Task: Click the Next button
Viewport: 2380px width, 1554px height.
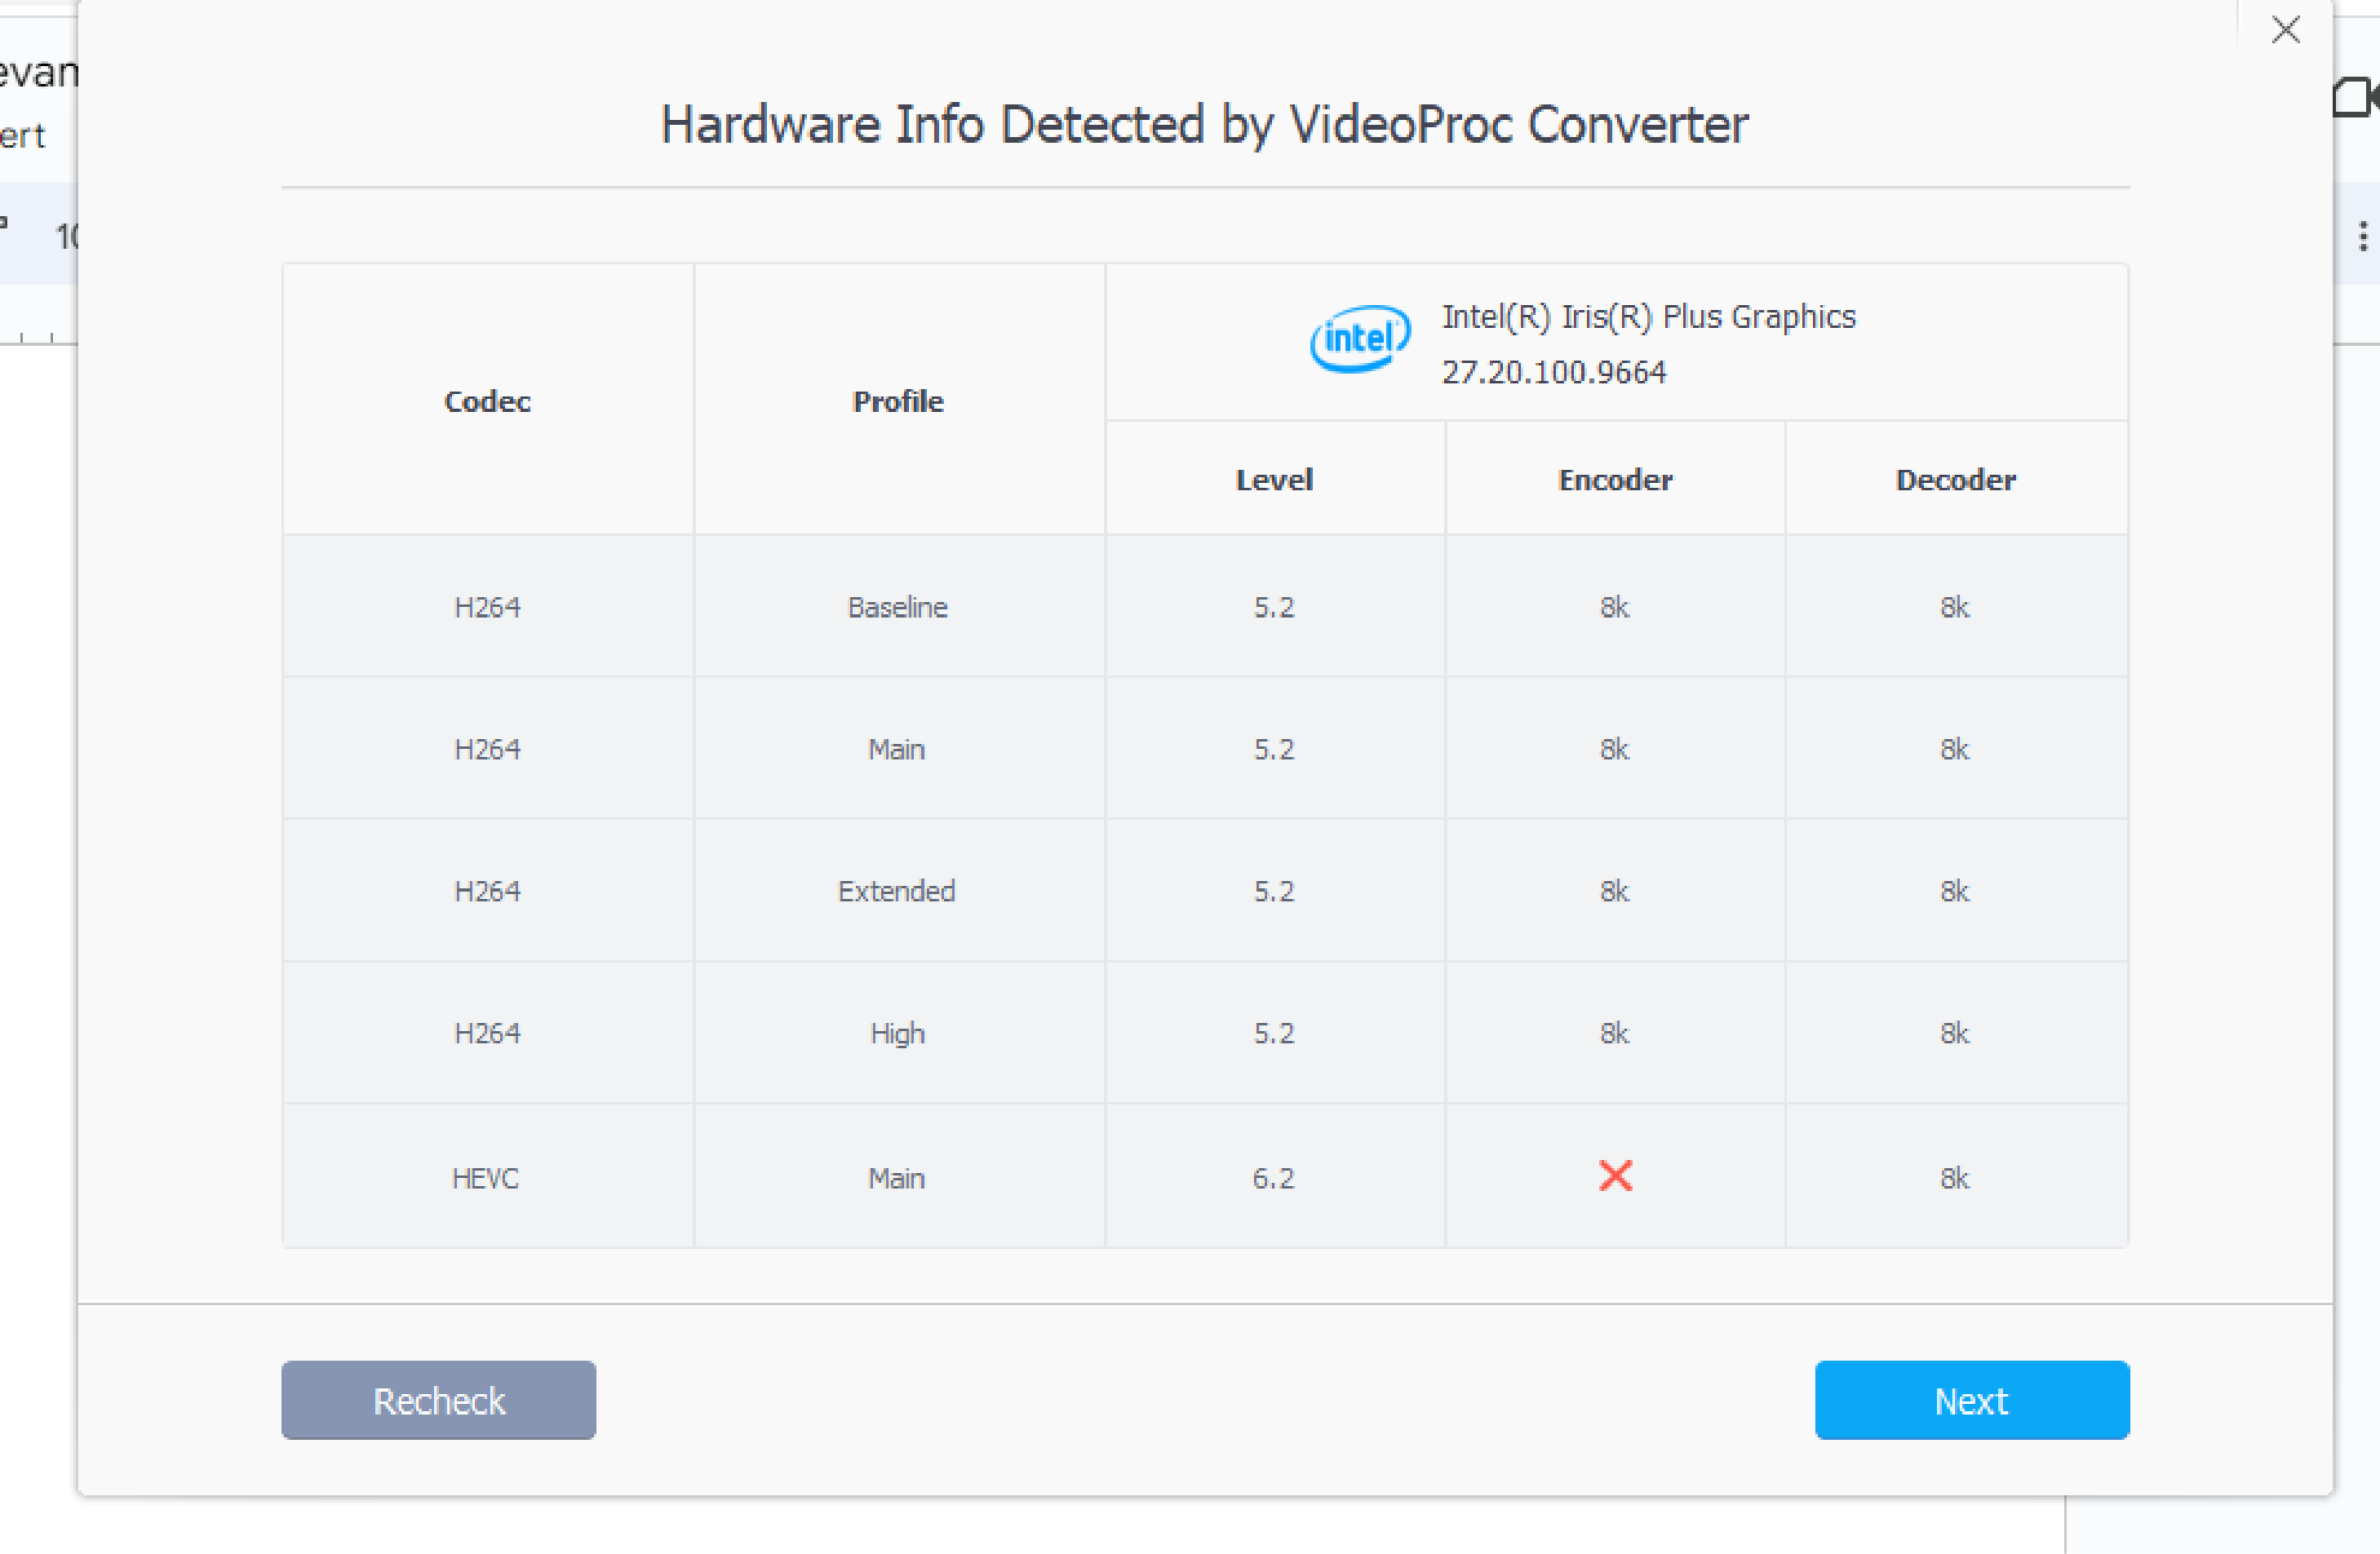Action: point(1971,1399)
